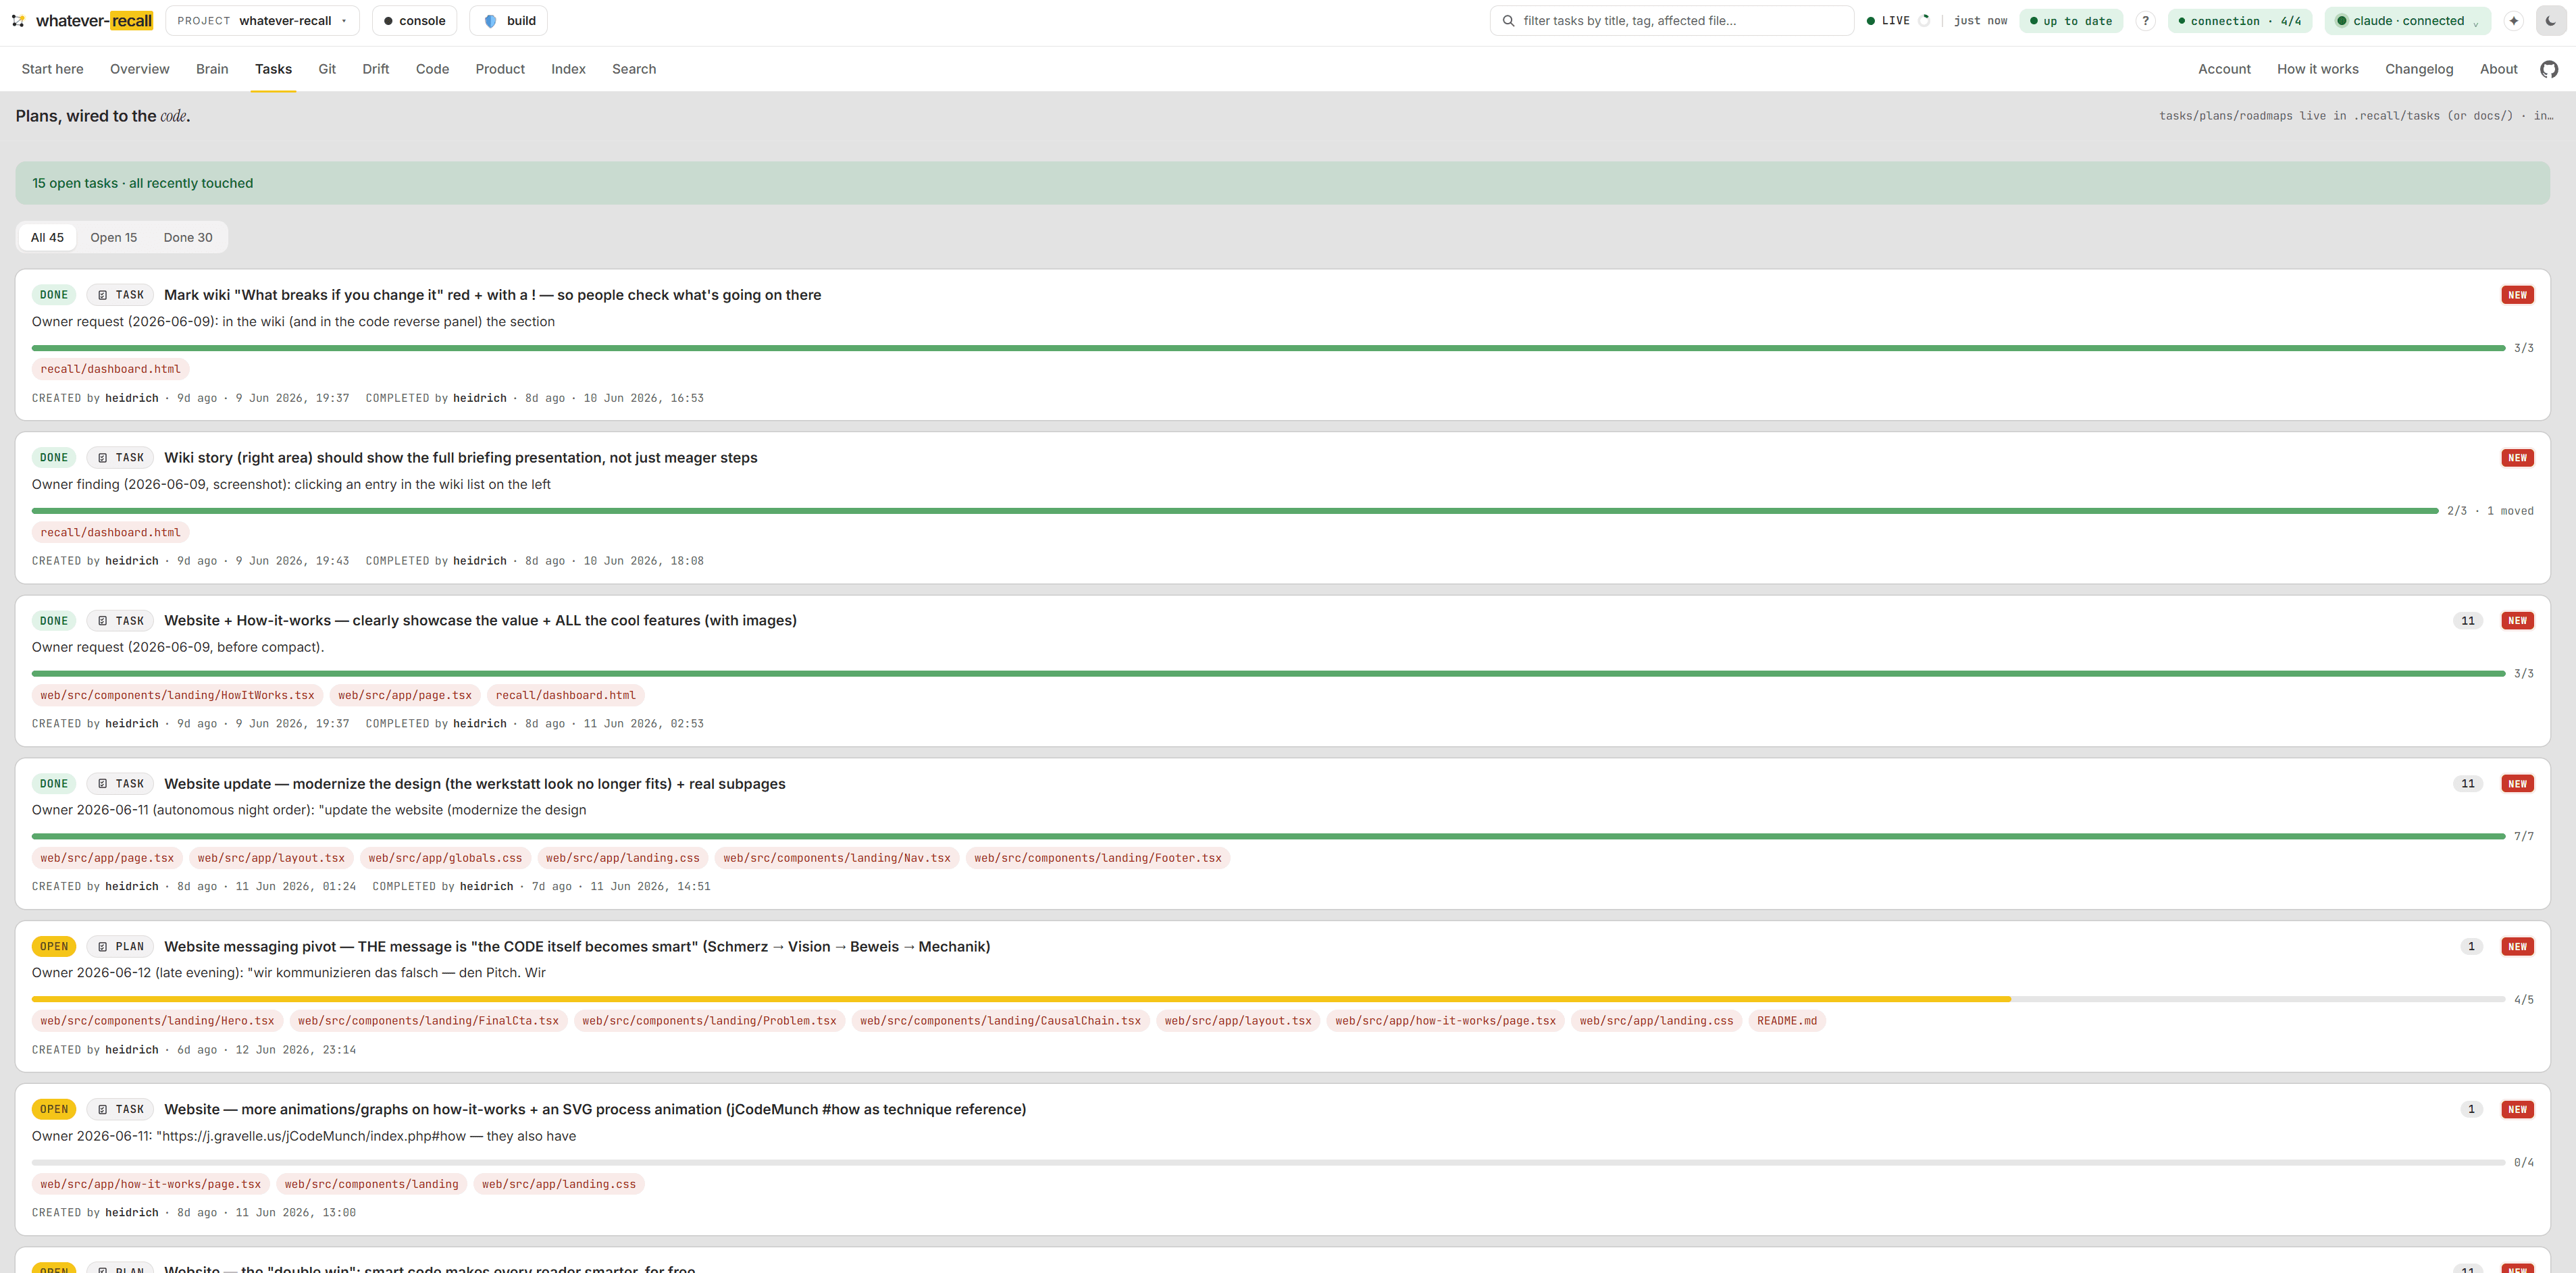The width and height of the screenshot is (2576, 1273).
Task: Open the Drift tab
Action: (376, 69)
